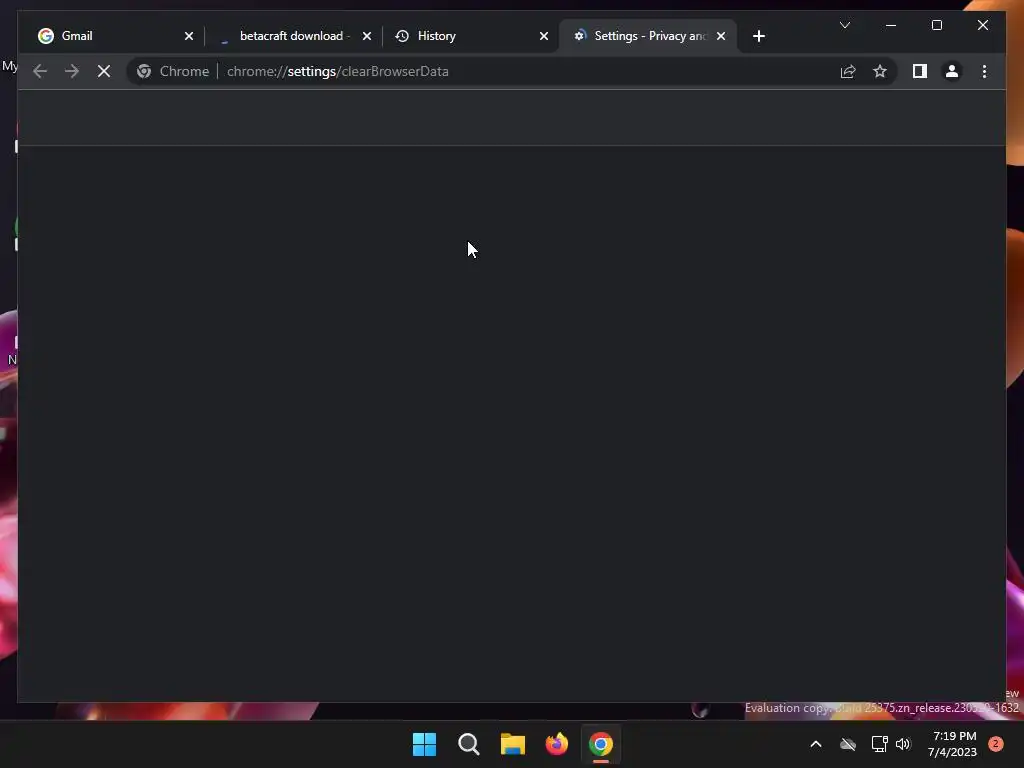Close the betacraft download tab

366,36
